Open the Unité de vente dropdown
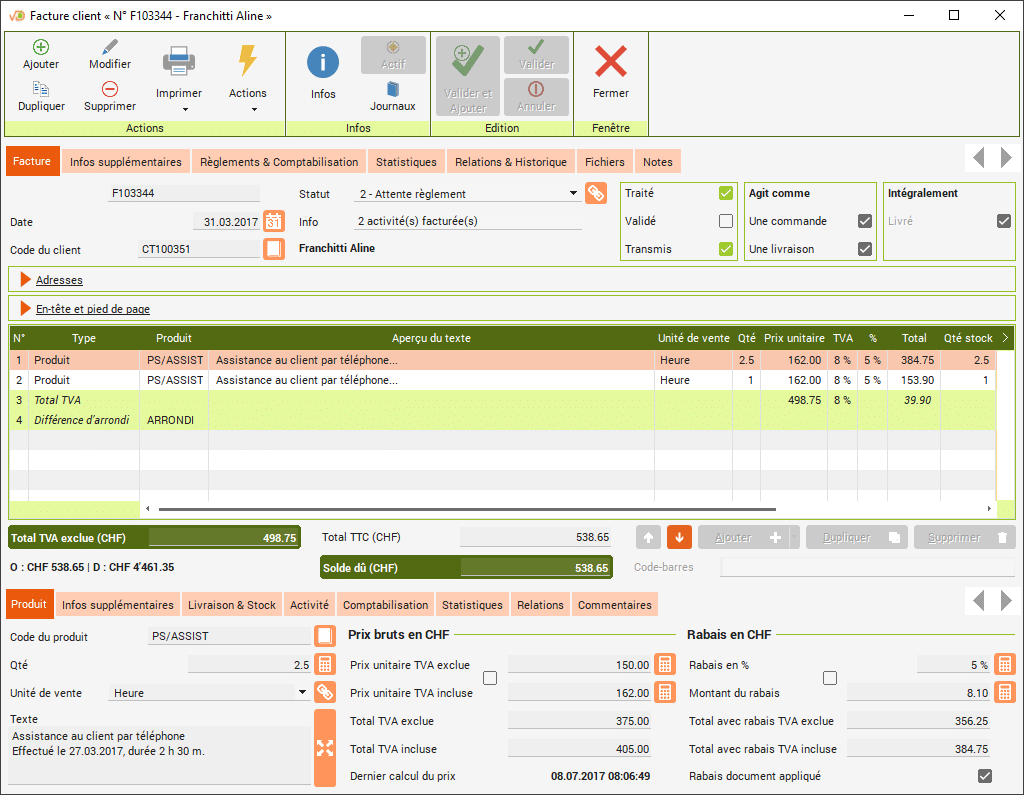The height and width of the screenshot is (795, 1024). [x=303, y=692]
